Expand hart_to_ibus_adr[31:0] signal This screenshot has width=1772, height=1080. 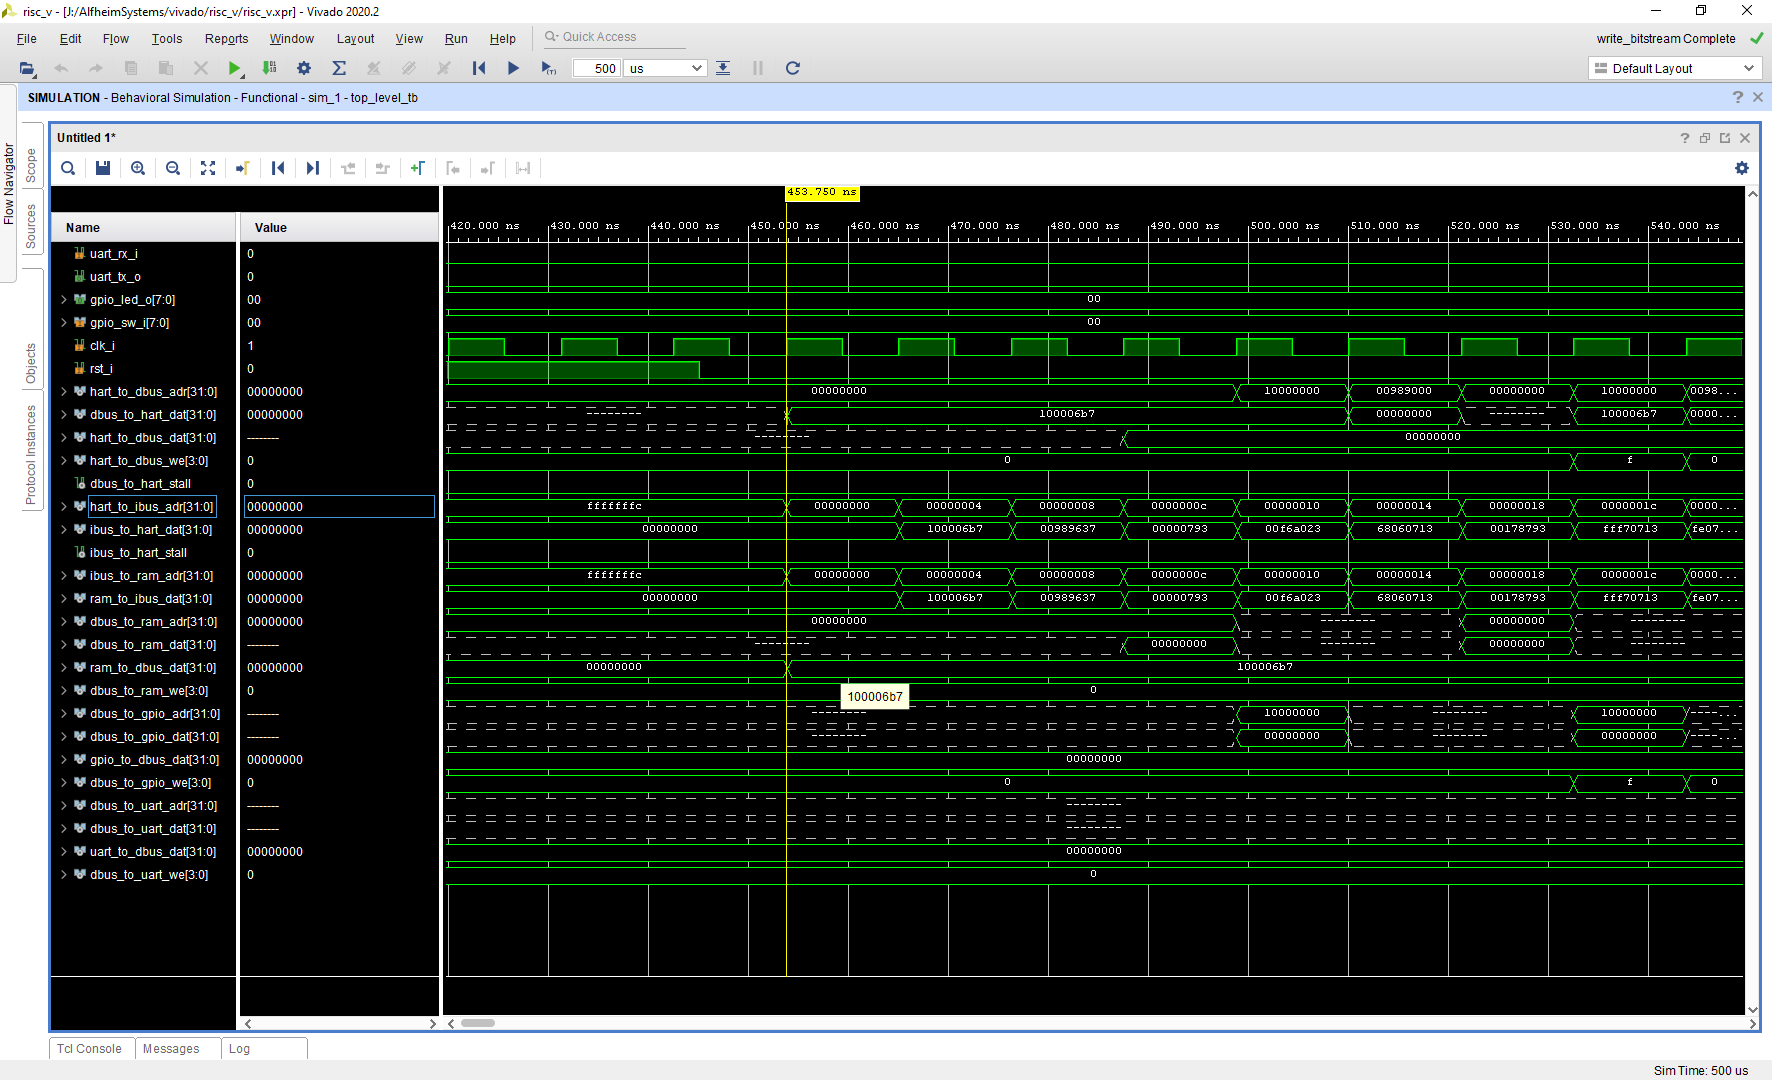[64, 507]
